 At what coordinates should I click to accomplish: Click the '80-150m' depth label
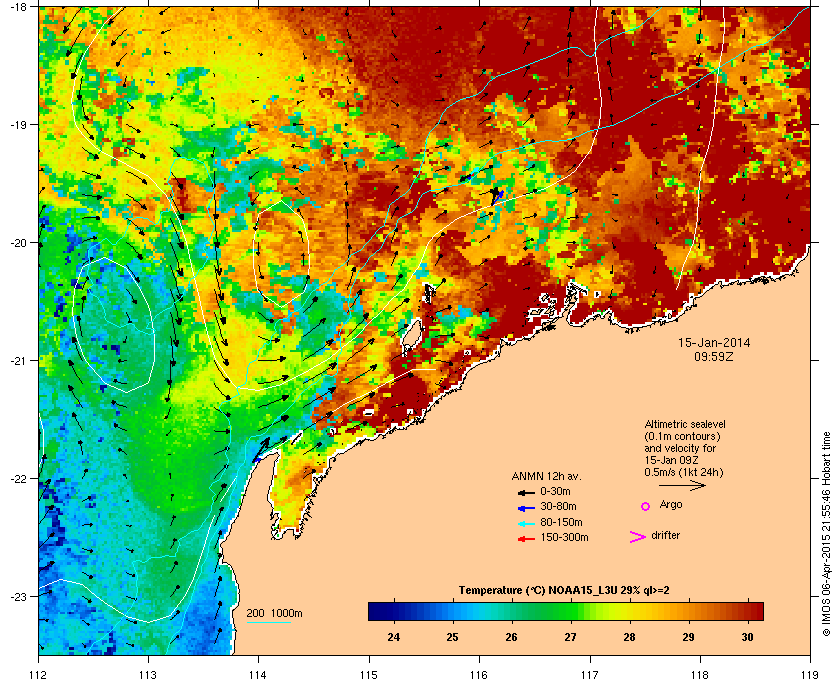pos(561,522)
